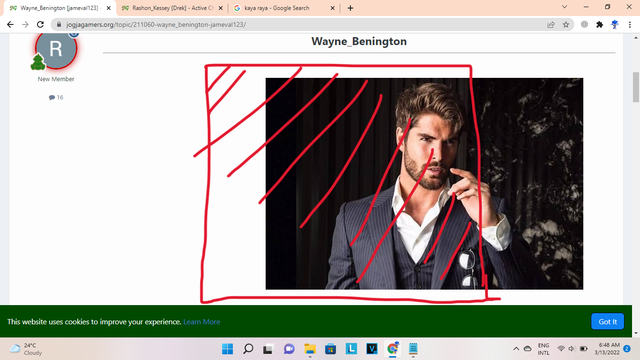Image resolution: width=640 pixels, height=360 pixels.
Task: Open Task View on taskbar
Action: click(268, 349)
